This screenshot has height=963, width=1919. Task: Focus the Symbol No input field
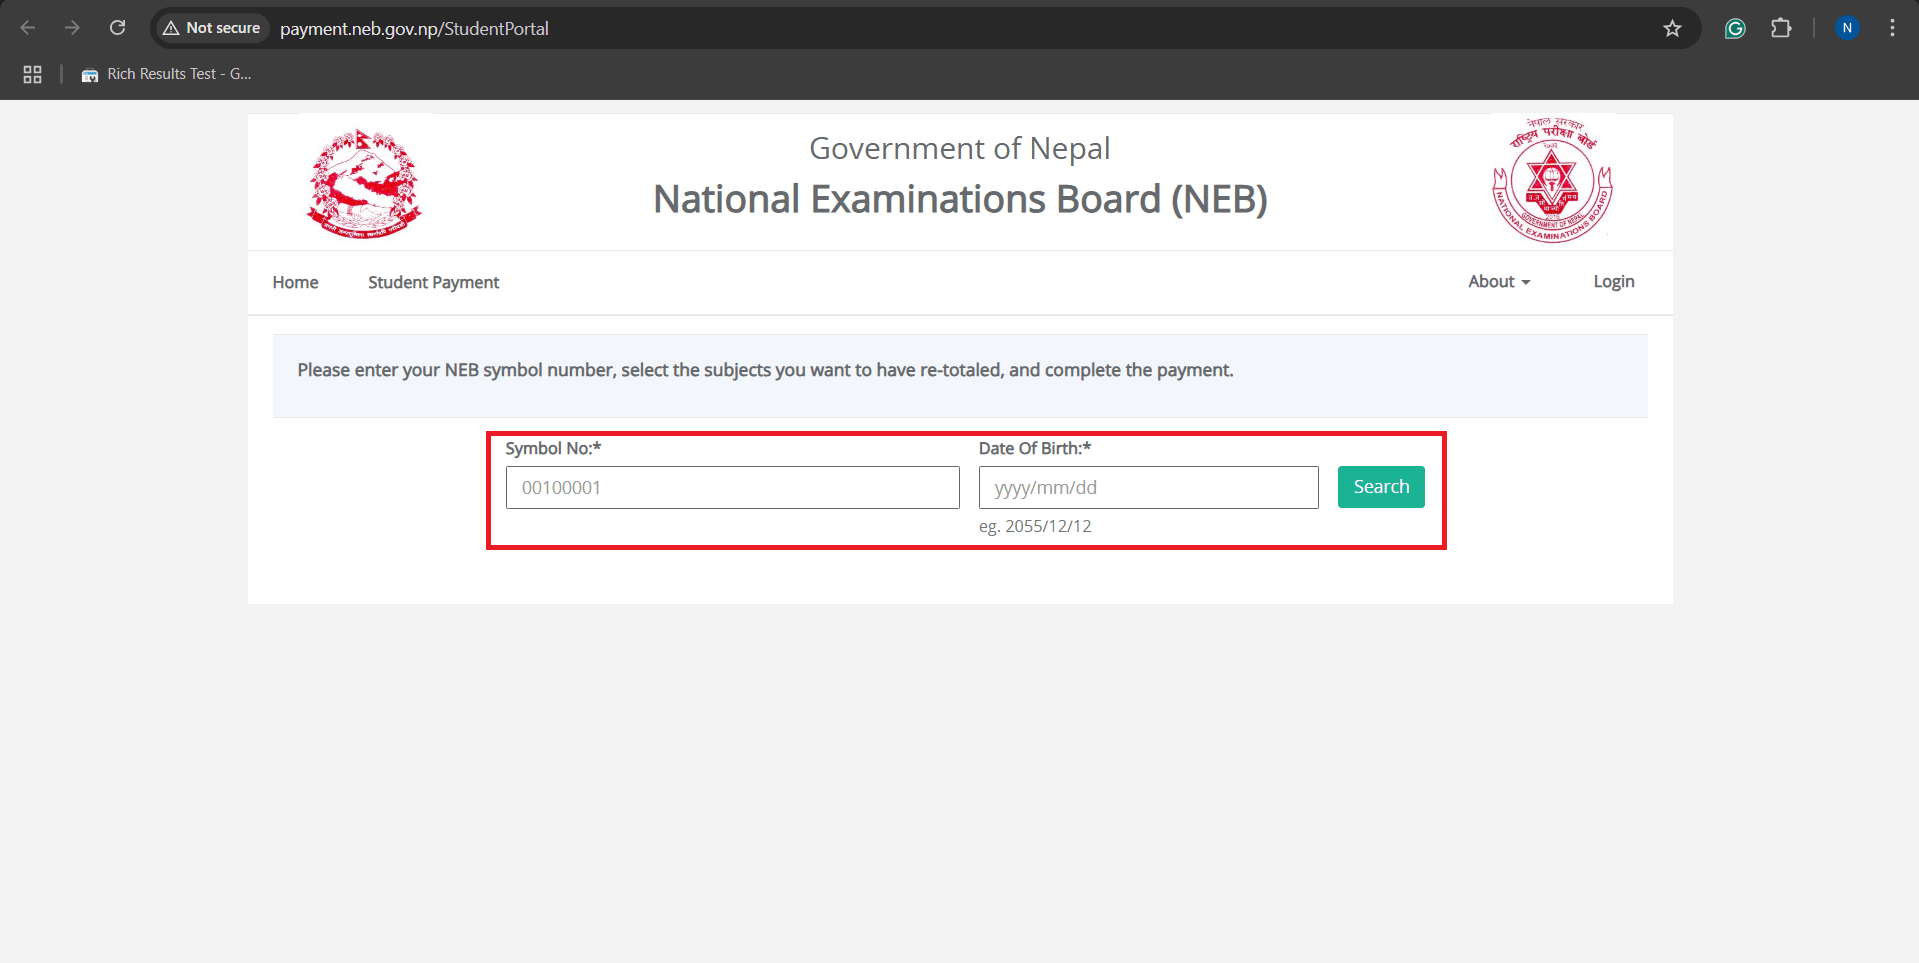[732, 488]
